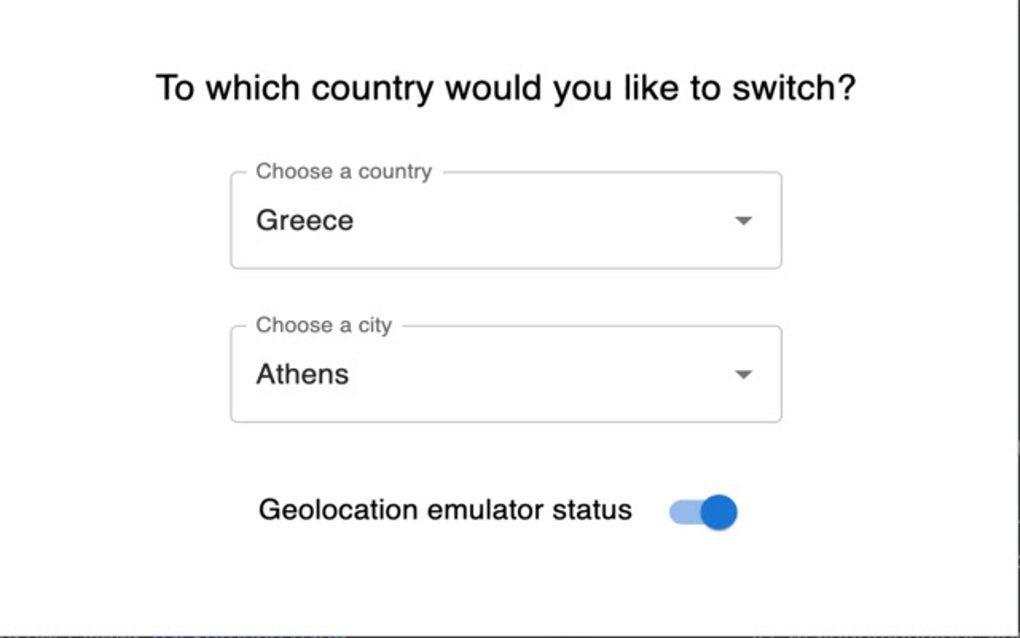Click the 'Choose a country' field label
This screenshot has height=638, width=1020.
343,171
